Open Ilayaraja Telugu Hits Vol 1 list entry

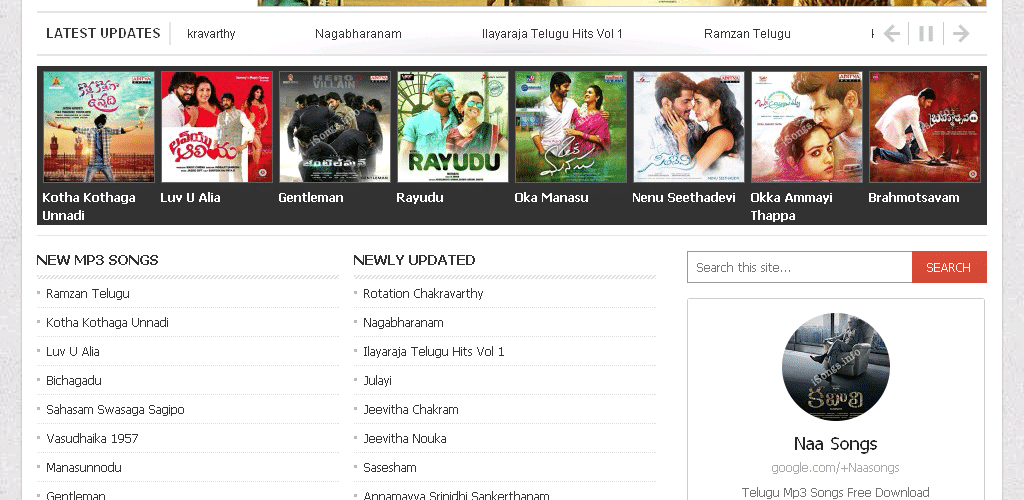pos(434,351)
